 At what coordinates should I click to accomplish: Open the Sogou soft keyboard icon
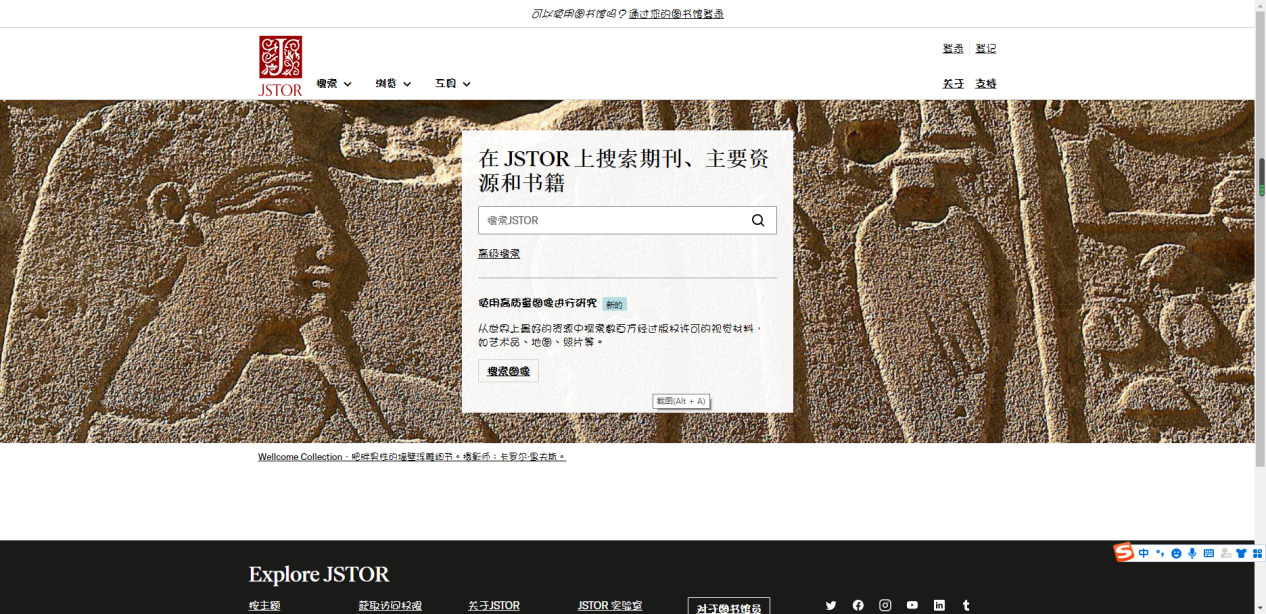1208,553
